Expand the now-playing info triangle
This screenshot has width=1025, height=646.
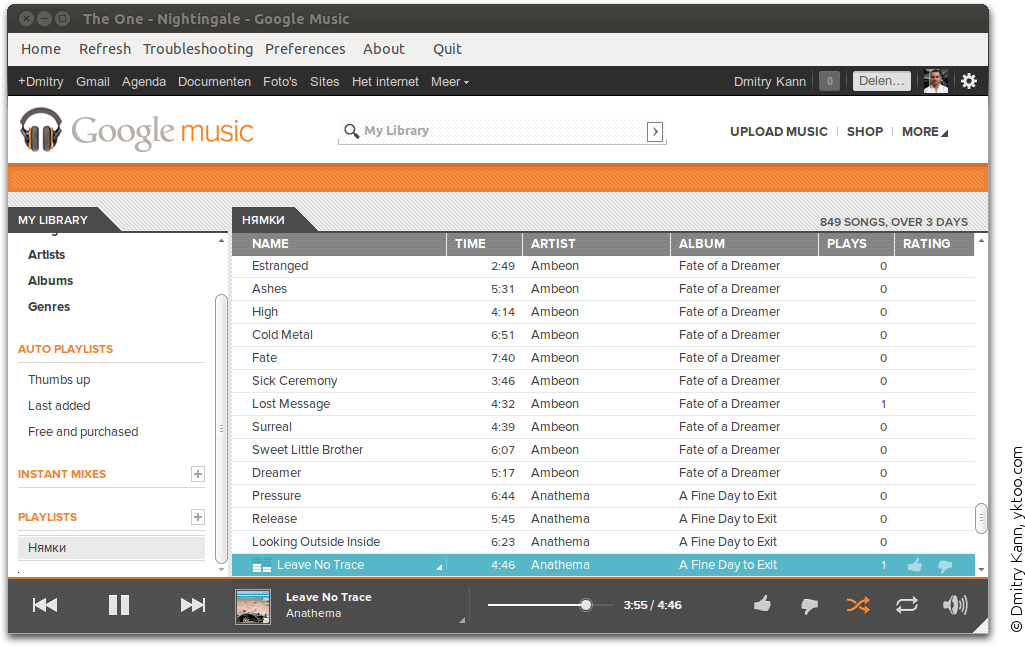point(462,619)
